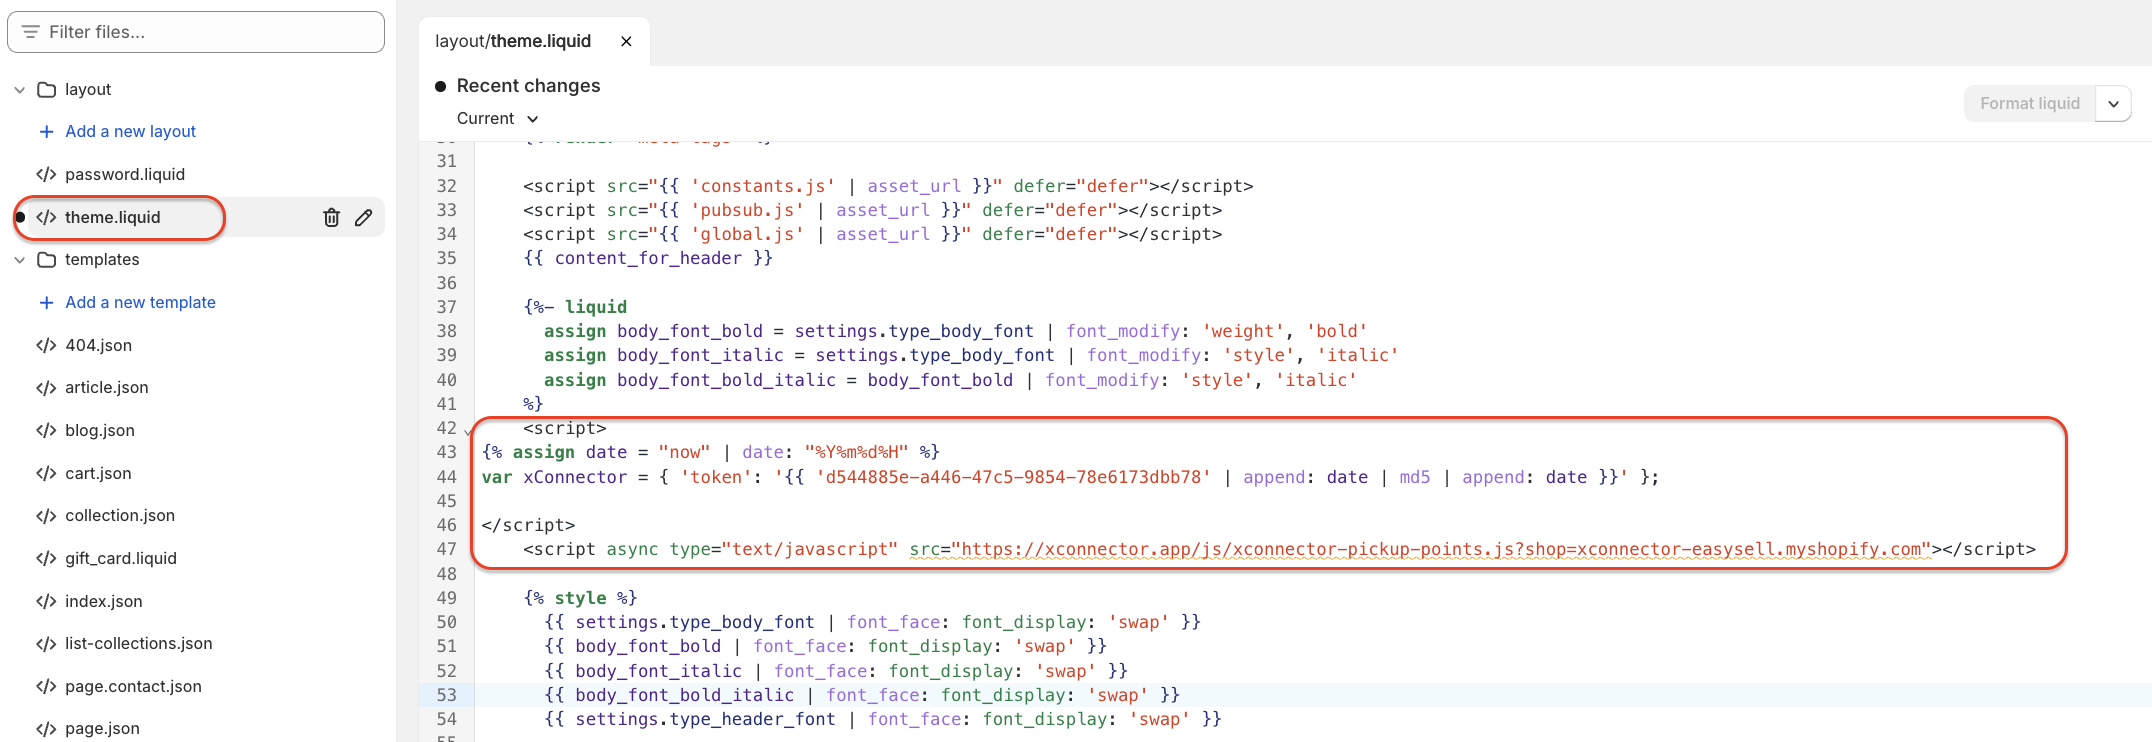The height and width of the screenshot is (742, 2152).
Task: Click the xconnector script URL on line 47
Action: click(1441, 549)
